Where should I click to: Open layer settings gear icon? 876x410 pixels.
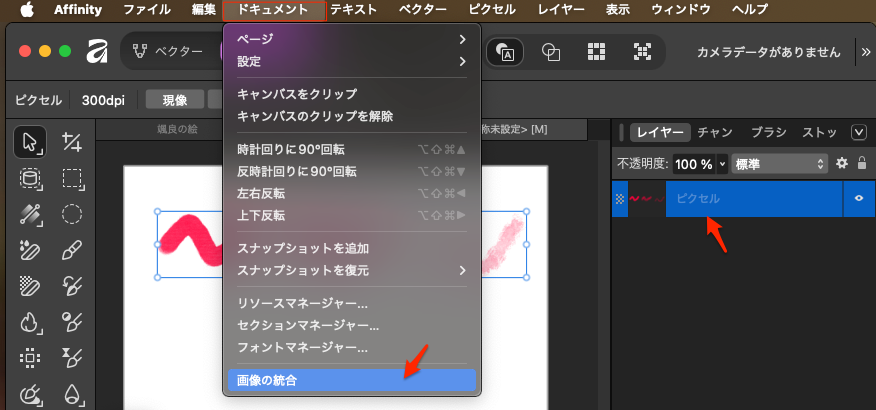tap(841, 163)
